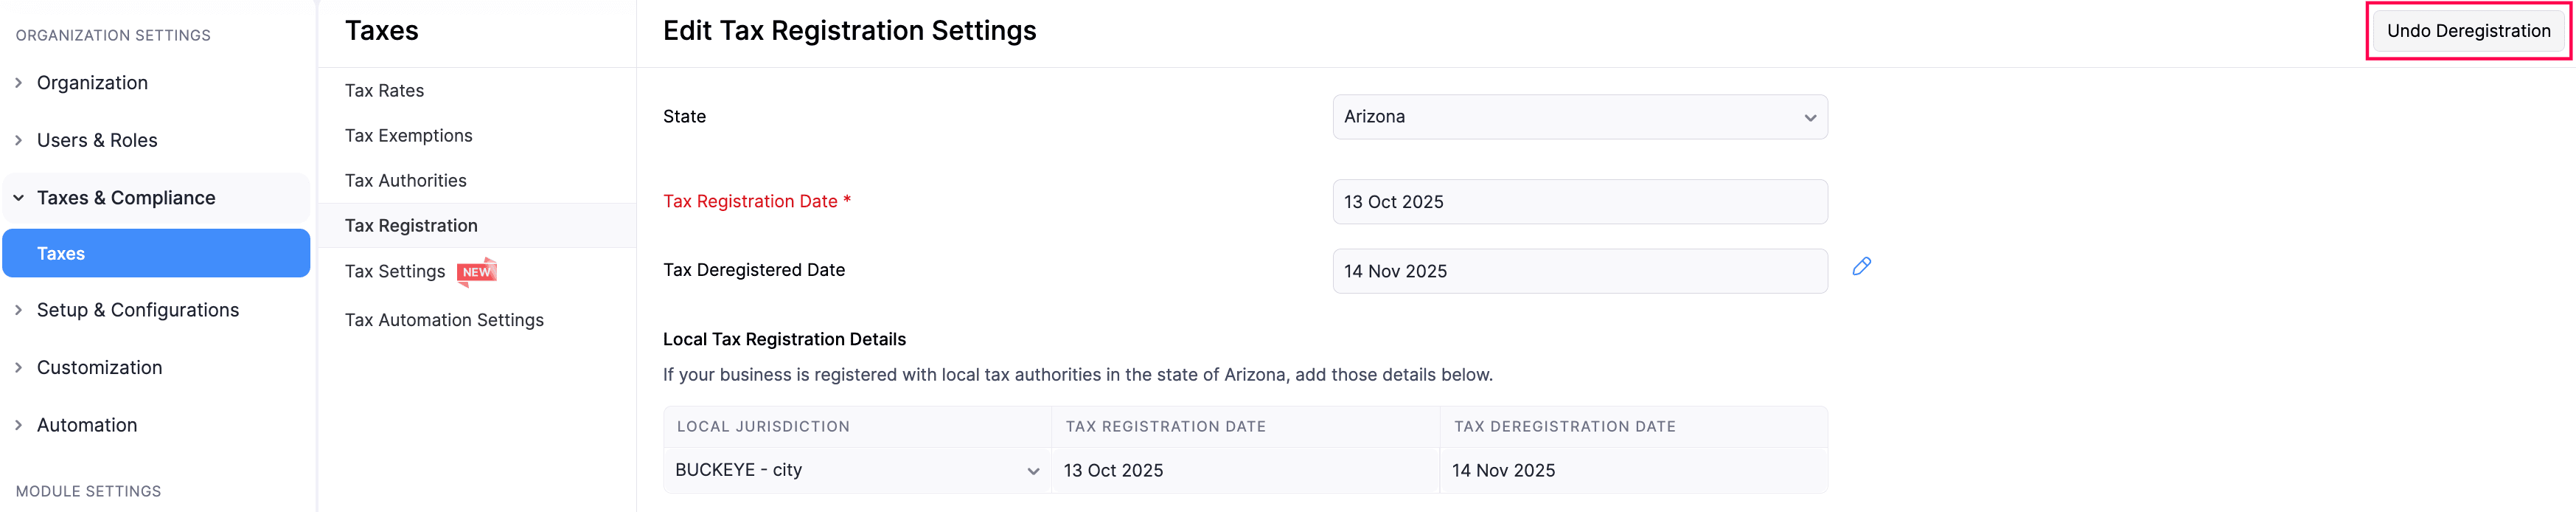
Task: Open Tax Authorities menu item
Action: click(405, 181)
